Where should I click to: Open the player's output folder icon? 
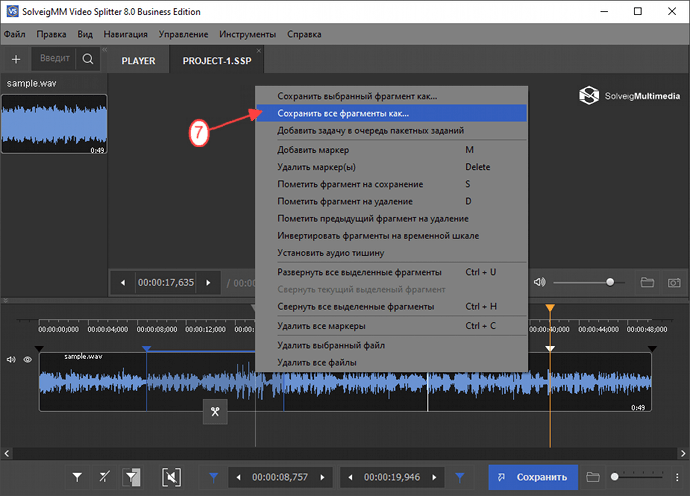pyautogui.click(x=647, y=282)
